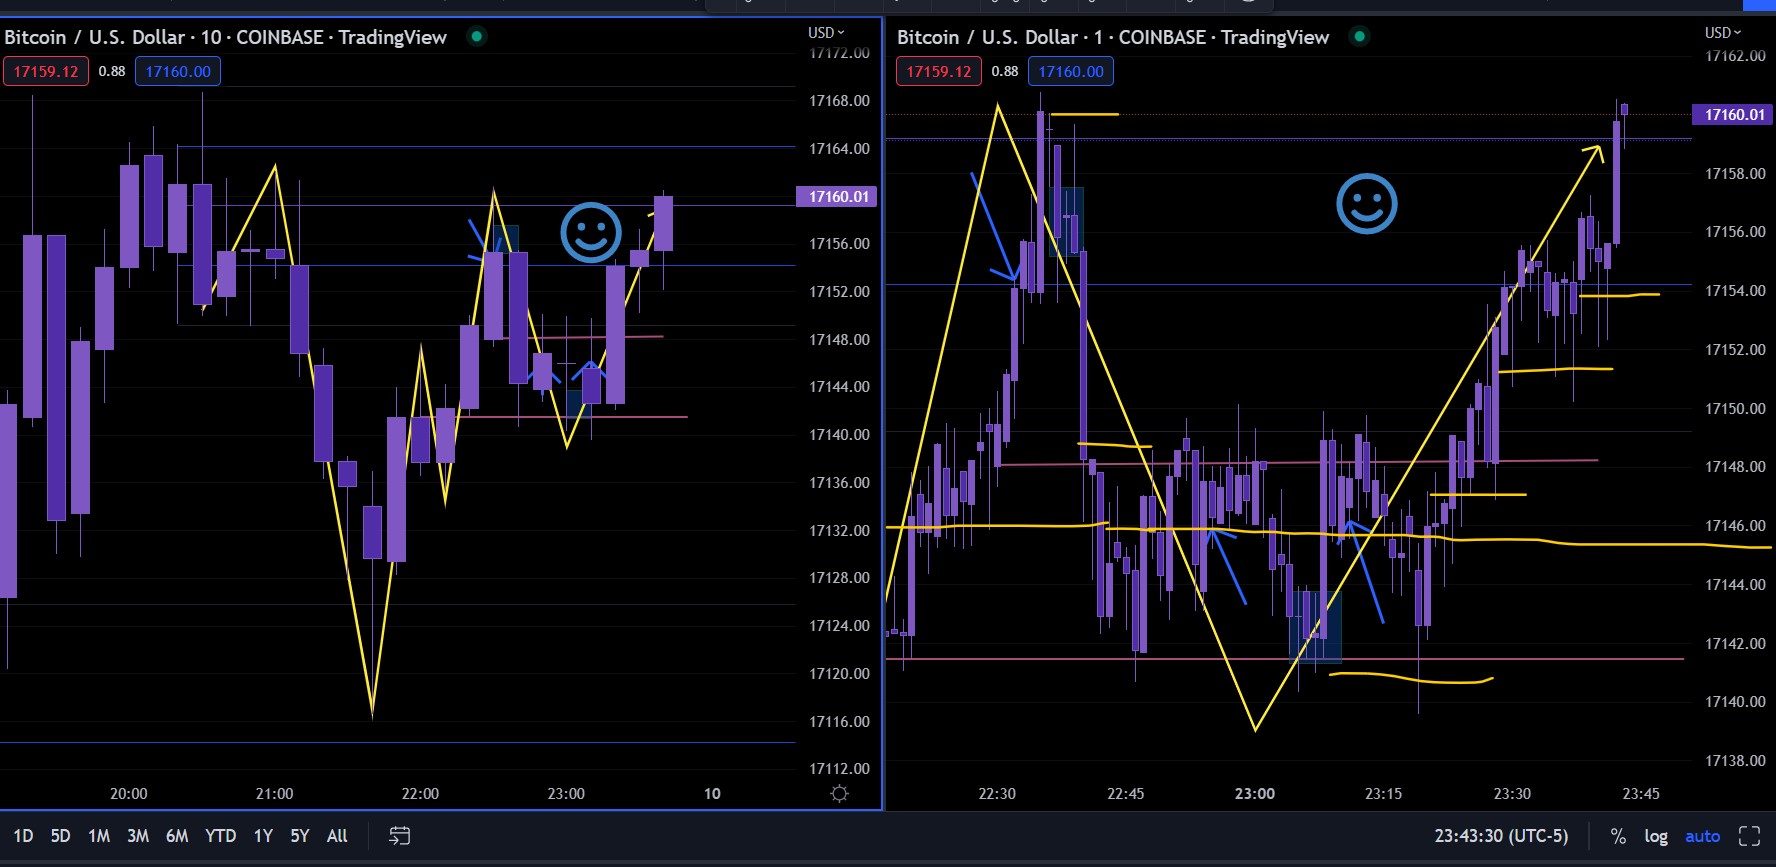
Task: Click the 22:00 time label on left chart
Action: [420, 794]
